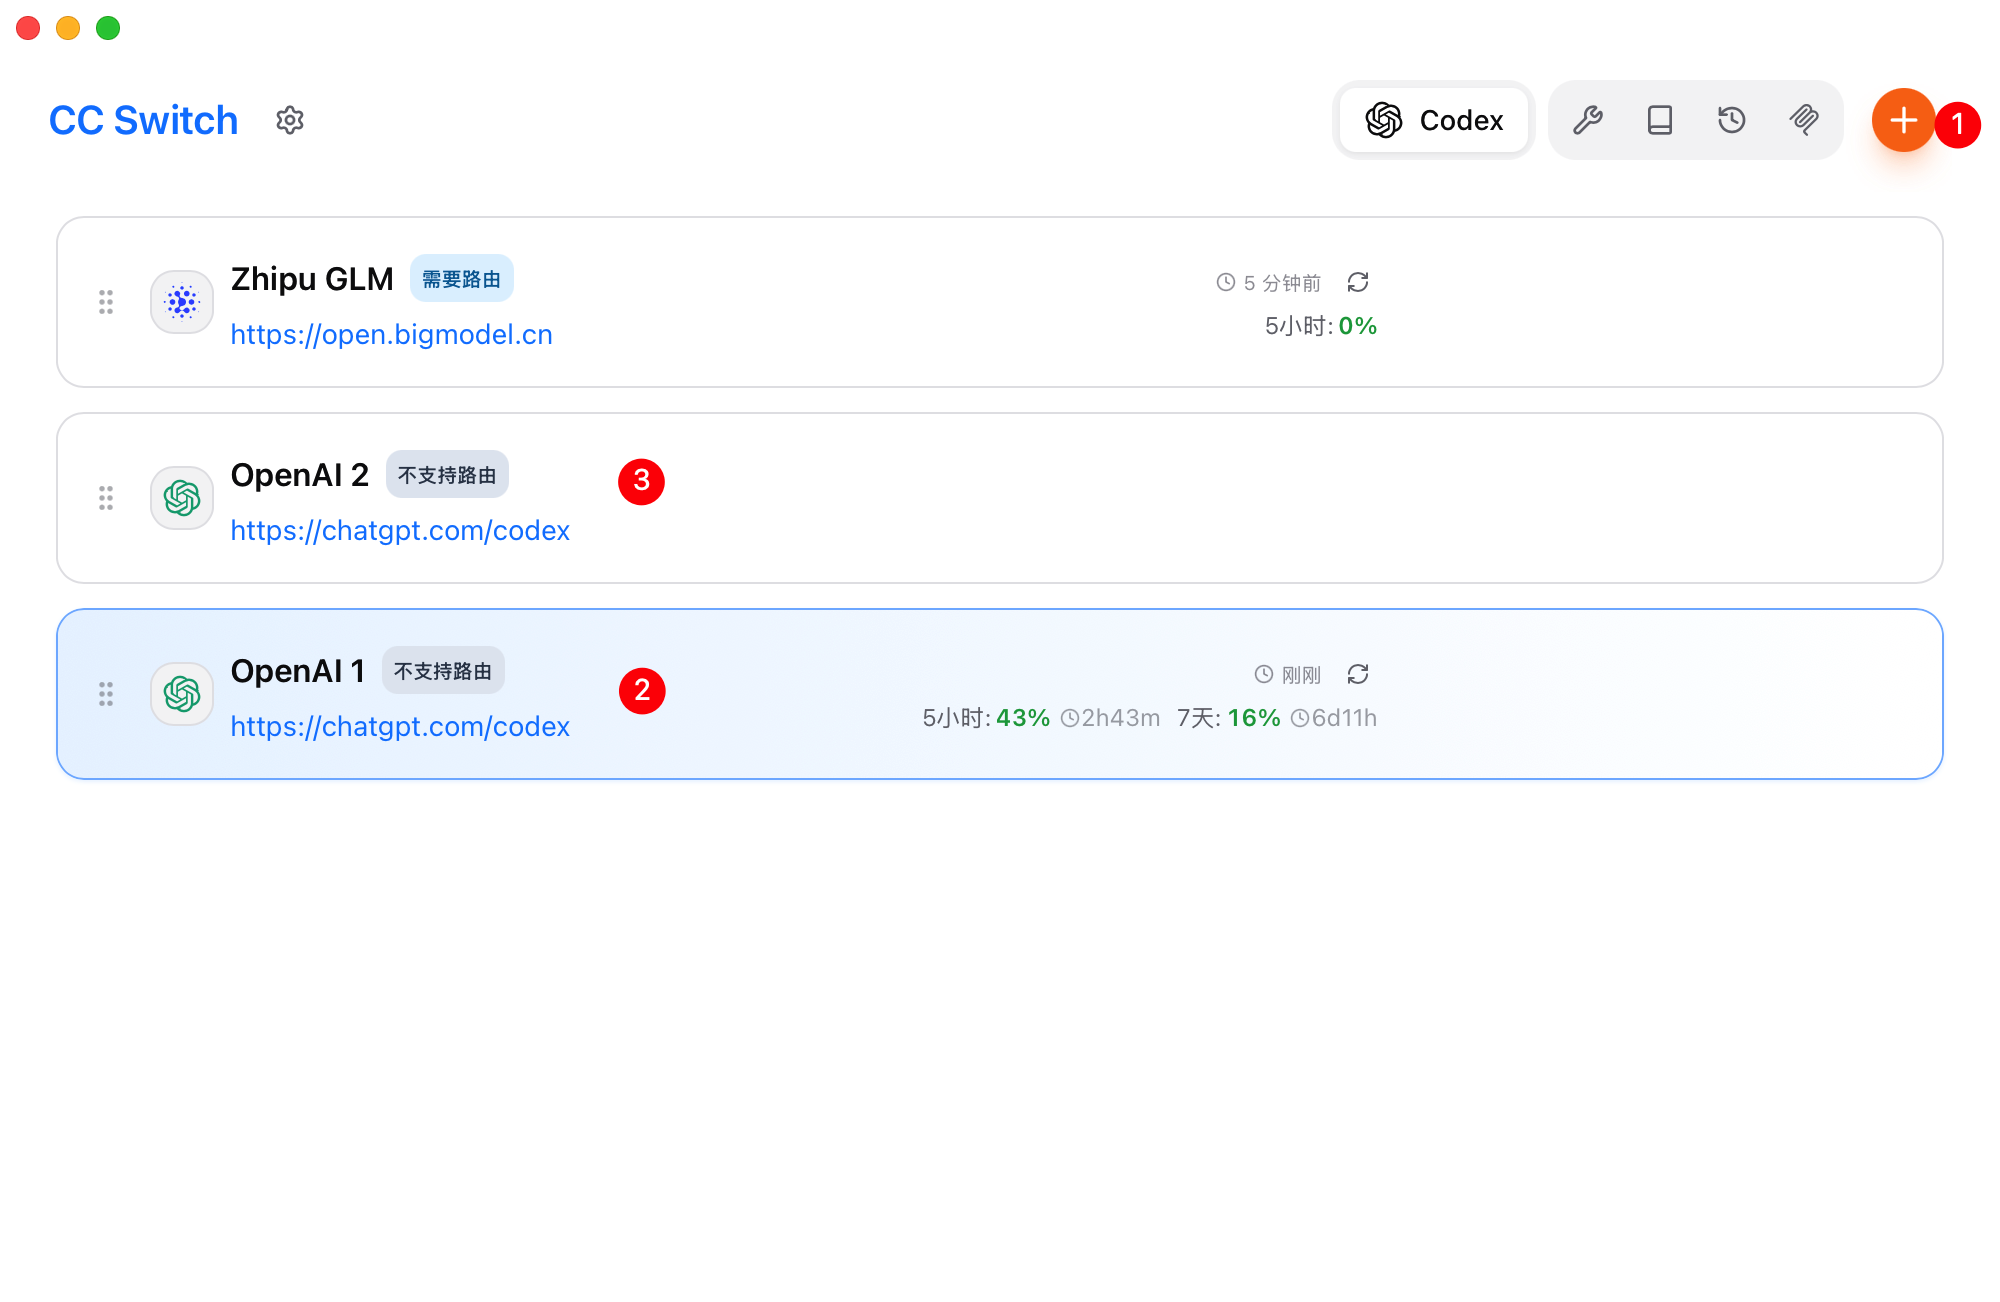Click the 需要路由 badge on Zhipu GLM
Viewport: 2000px width, 1302px height.
pos(461,279)
